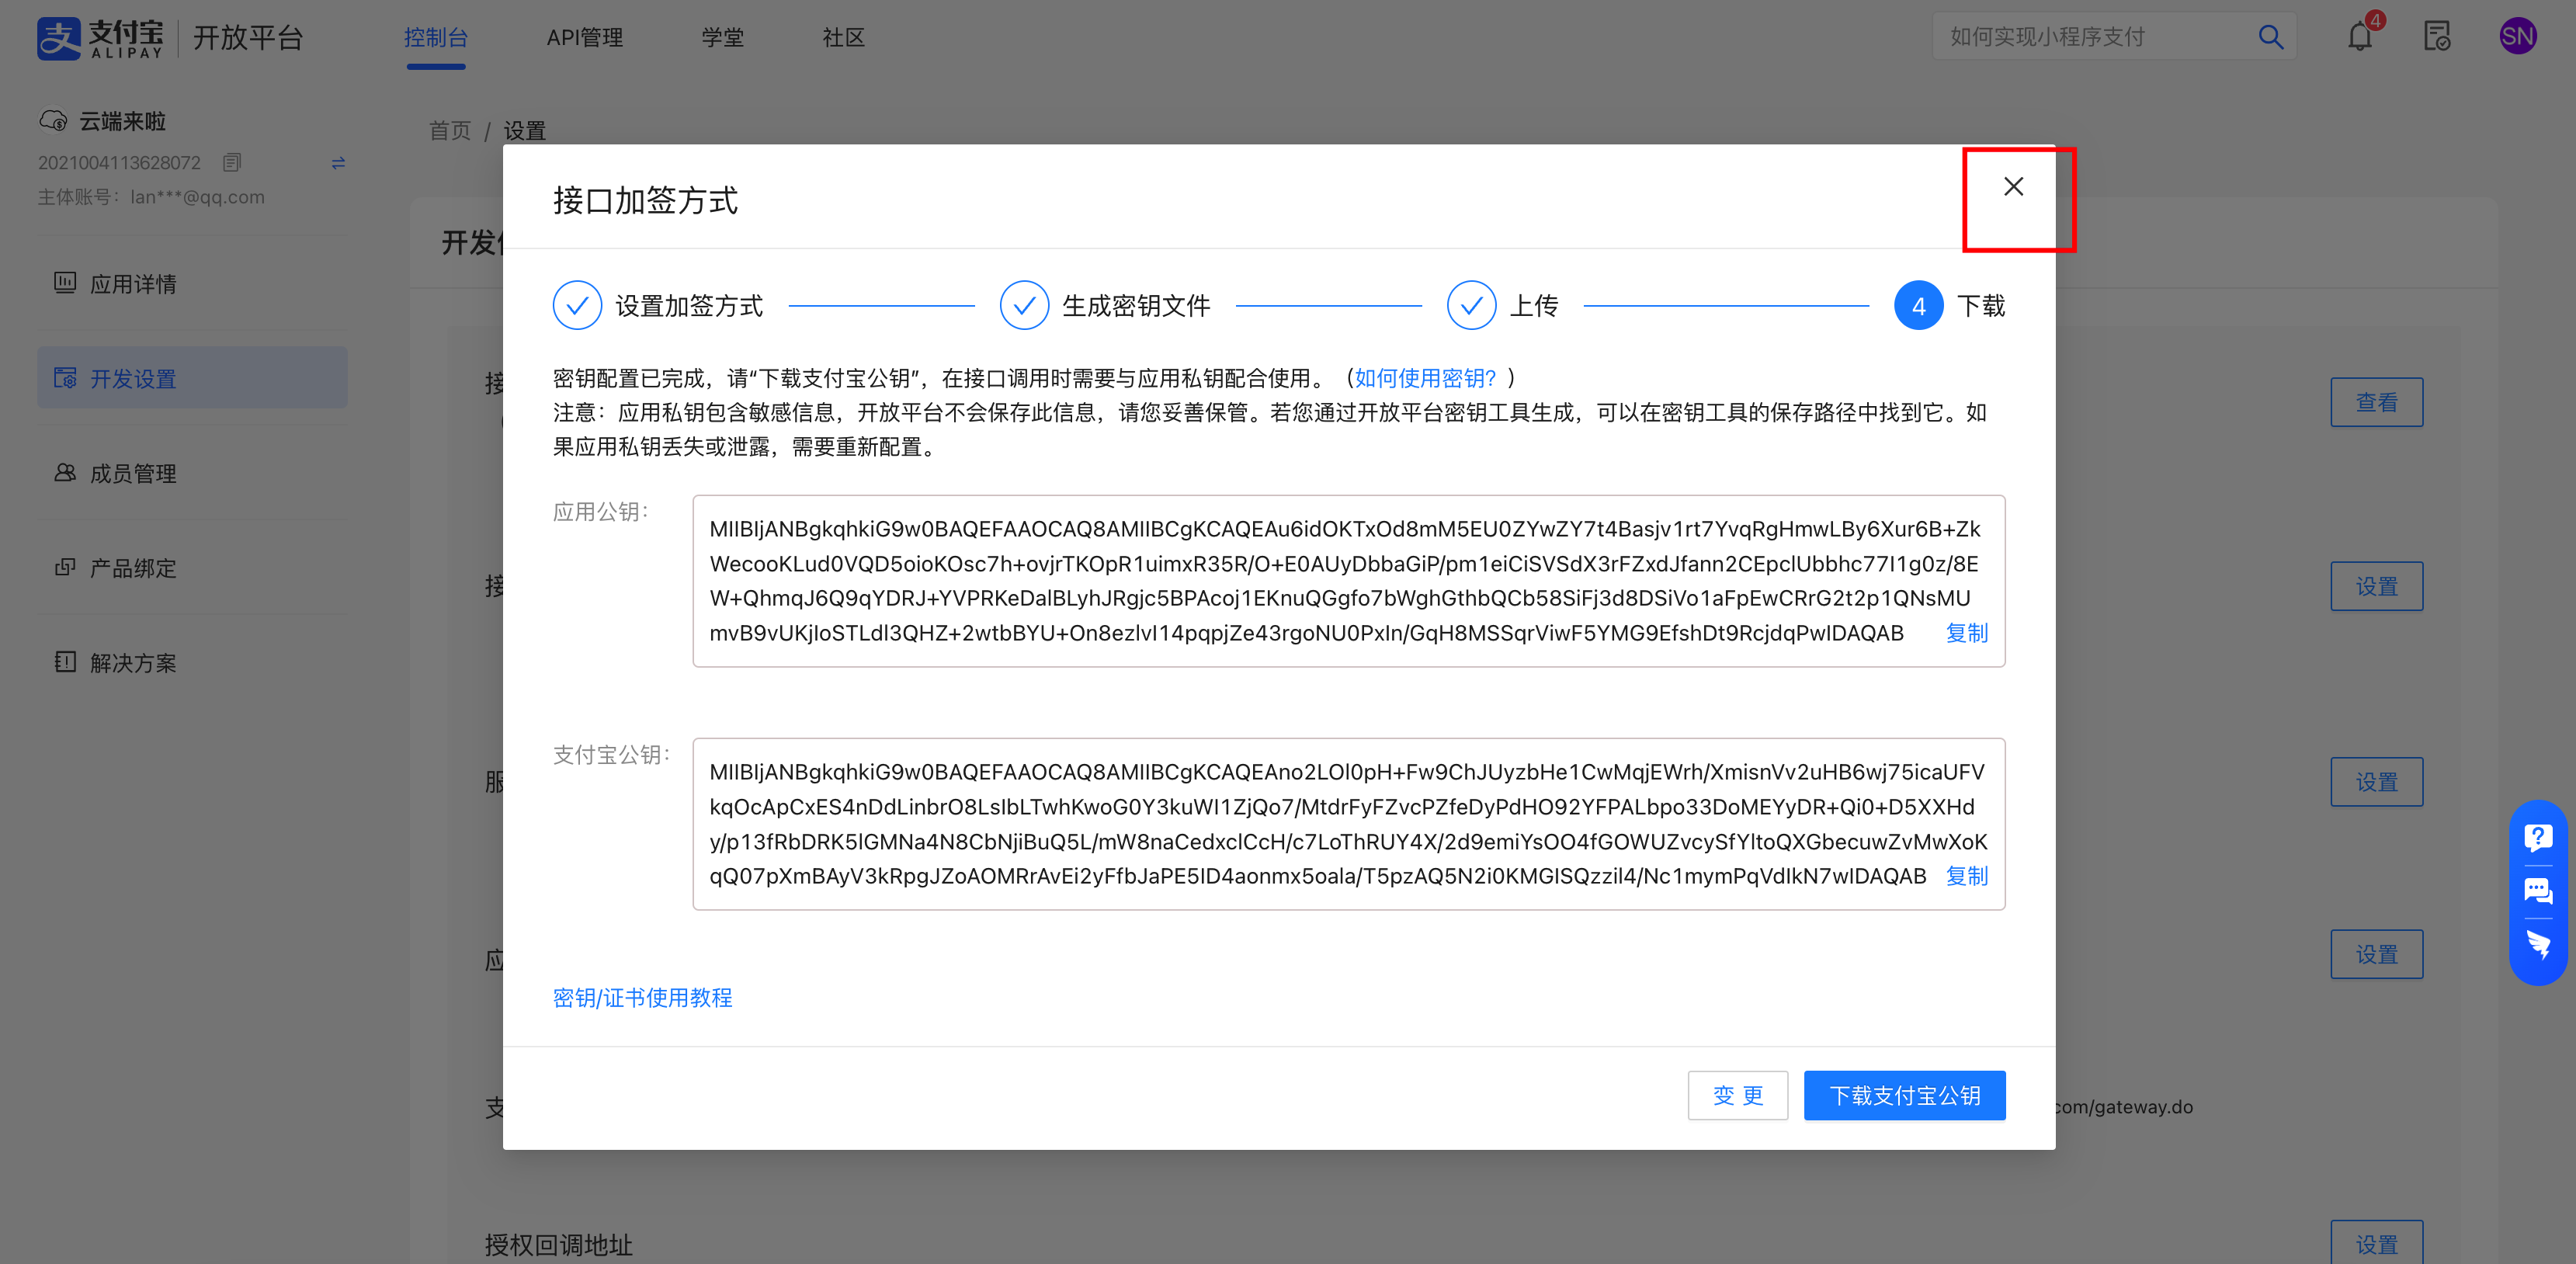
Task: Click the 应用详情 sidebar icon
Action: [65, 283]
